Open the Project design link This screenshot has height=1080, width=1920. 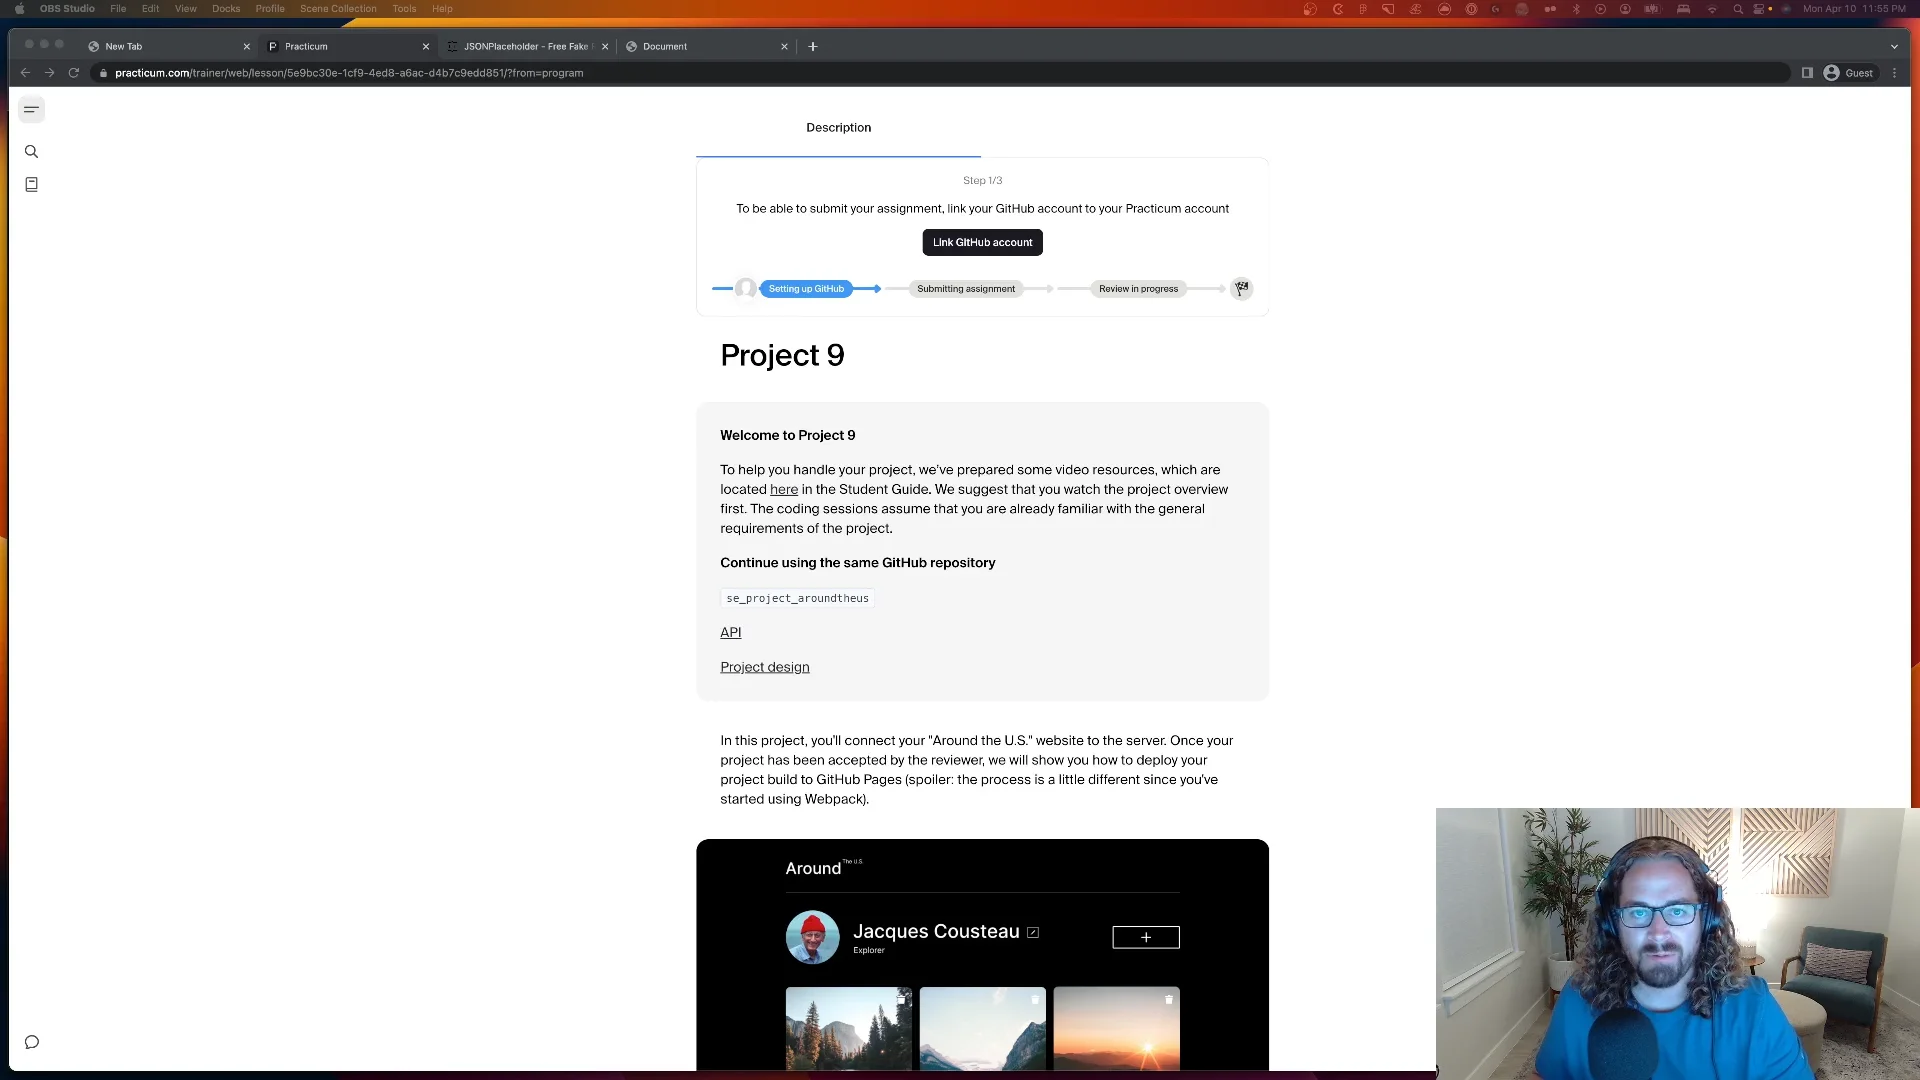click(x=764, y=666)
